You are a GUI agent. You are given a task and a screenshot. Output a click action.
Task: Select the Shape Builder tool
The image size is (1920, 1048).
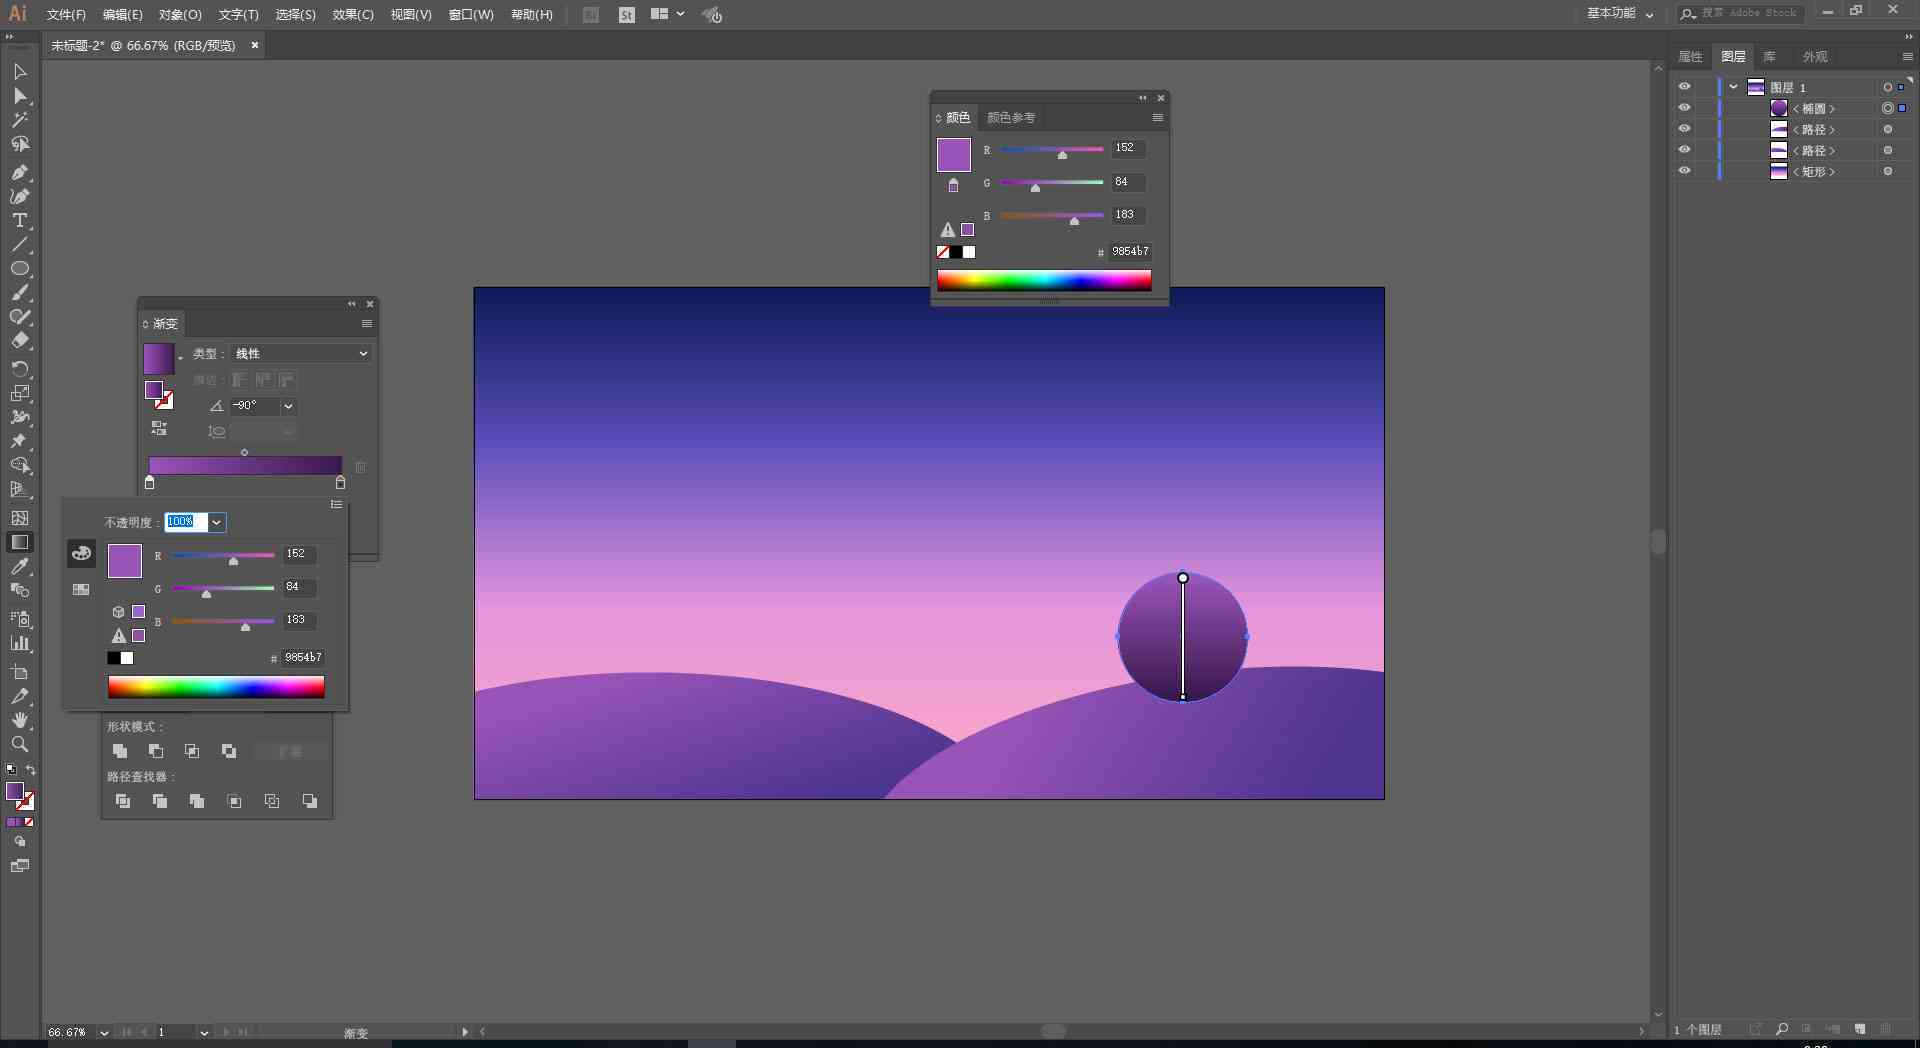pyautogui.click(x=20, y=465)
